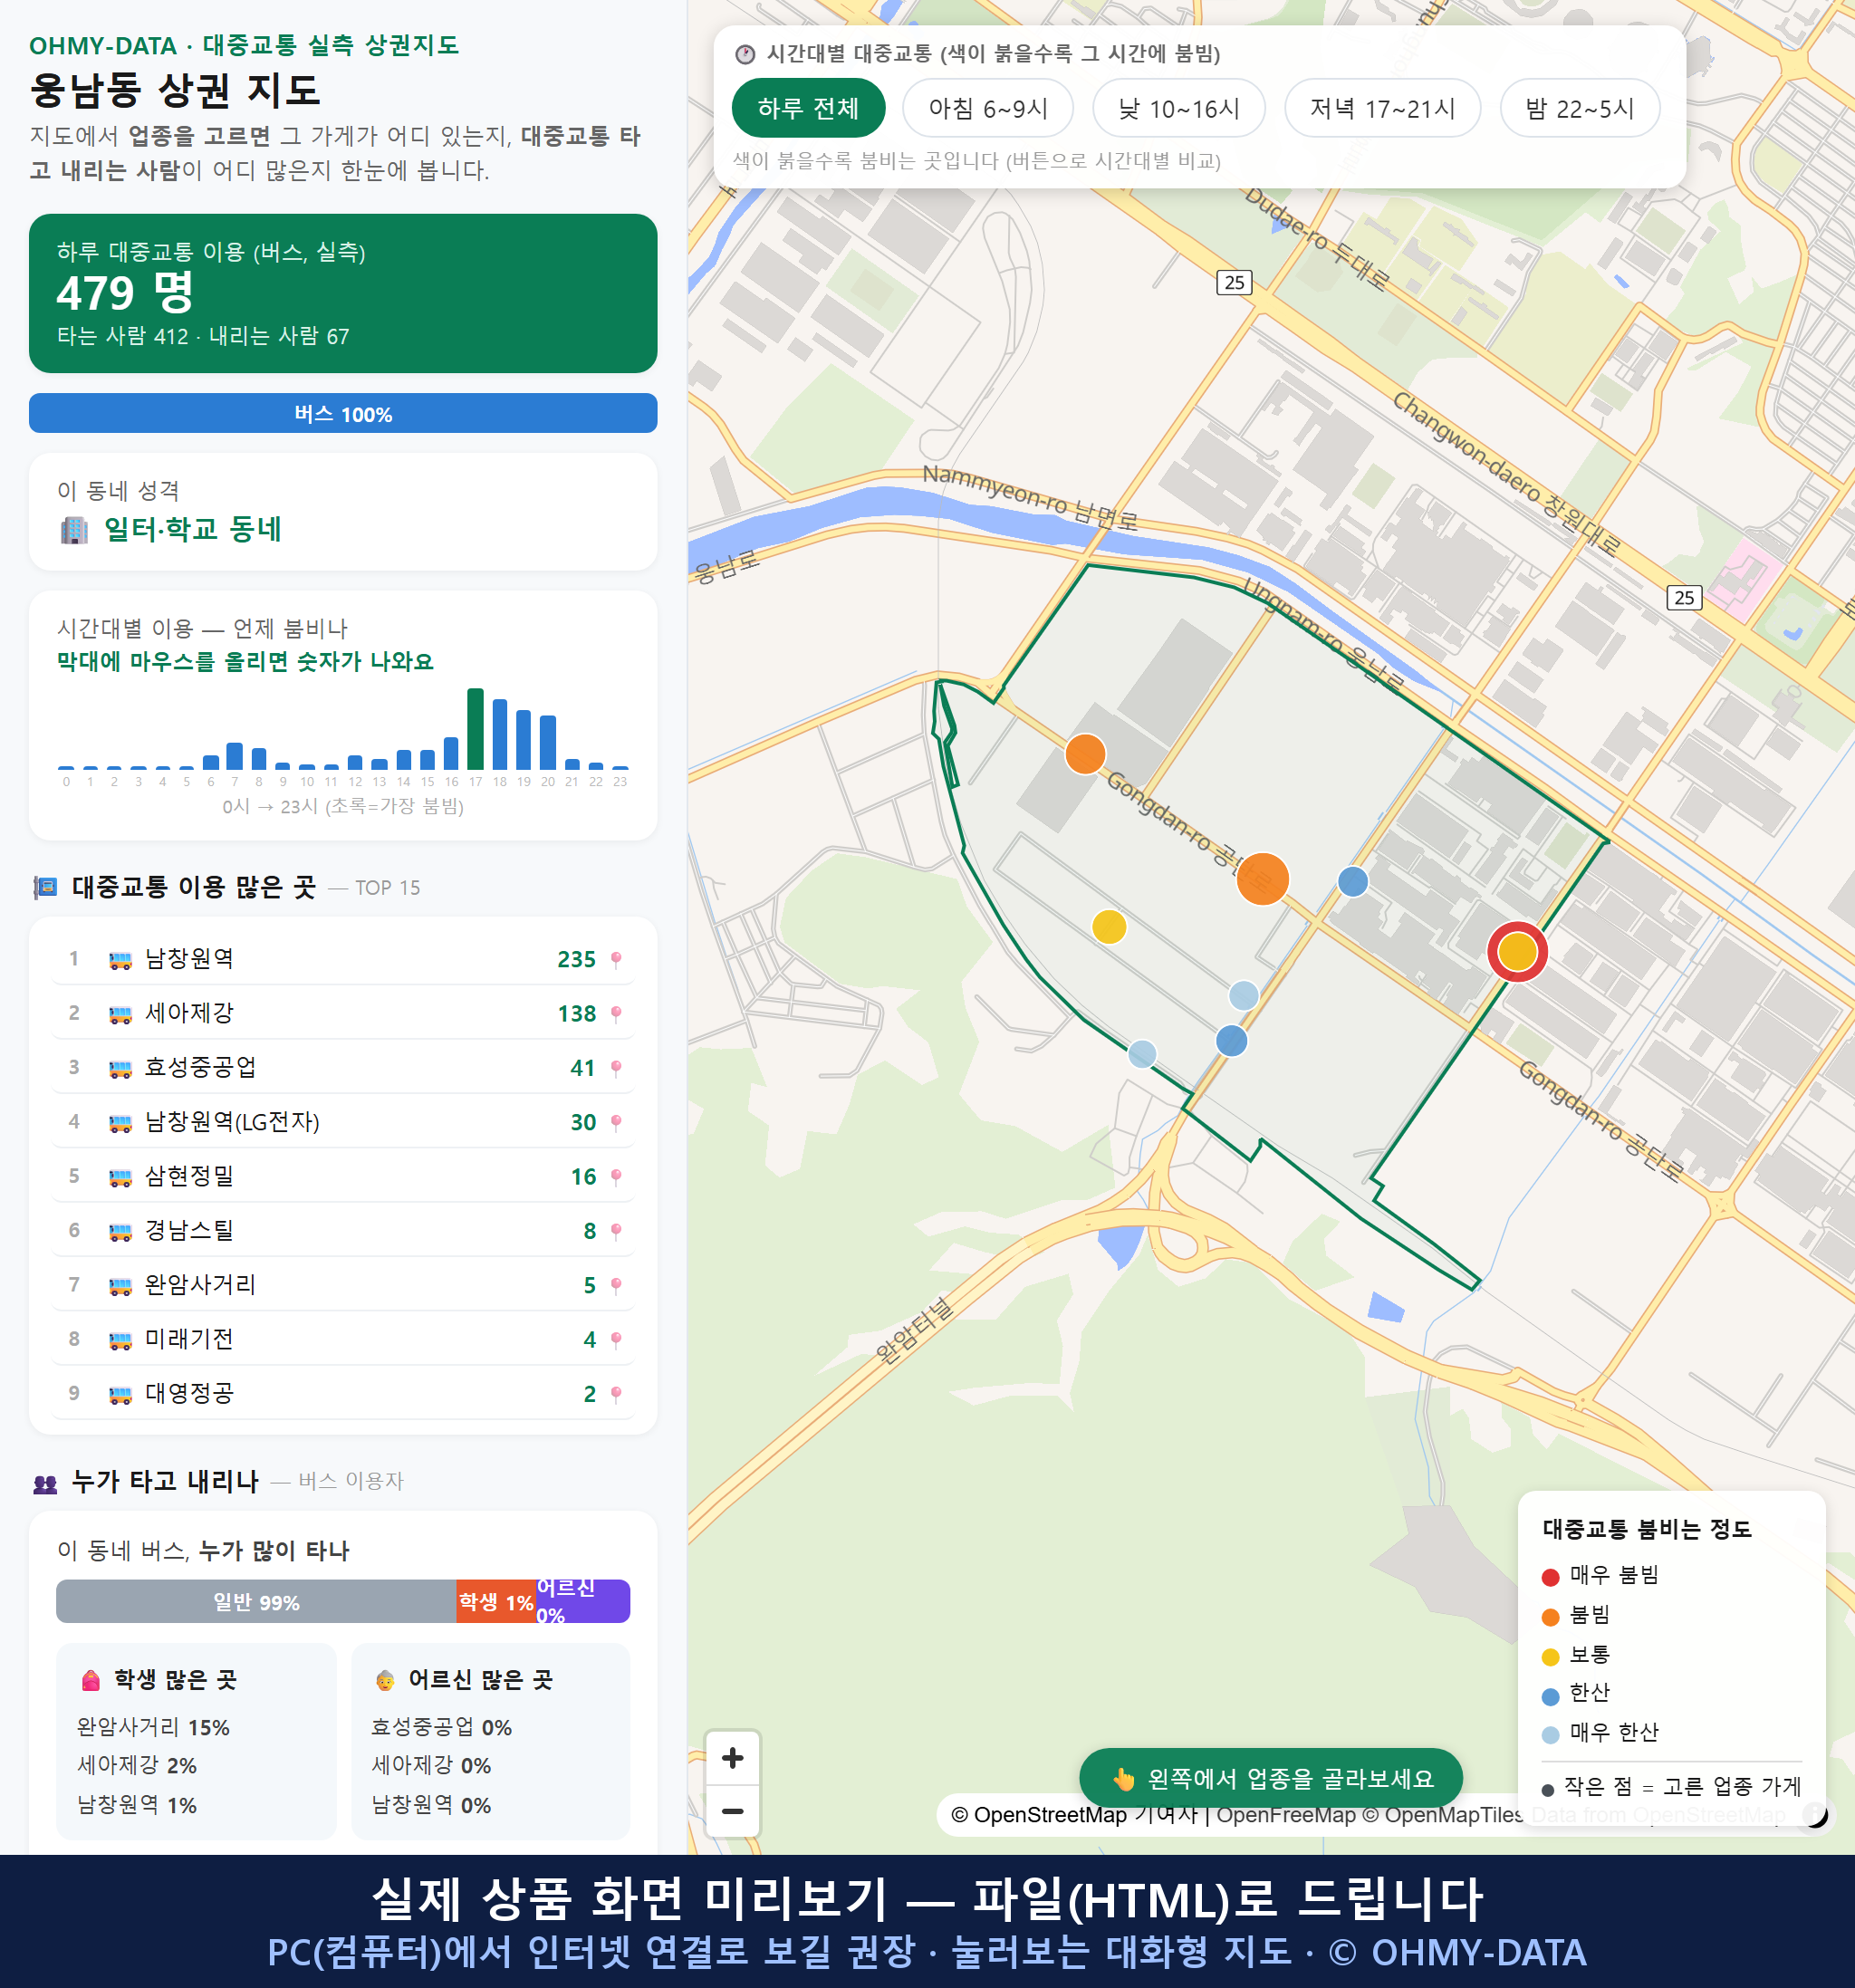Click the pin icon for 삼현정밀 row
The image size is (1855, 1988).
pos(616,1177)
